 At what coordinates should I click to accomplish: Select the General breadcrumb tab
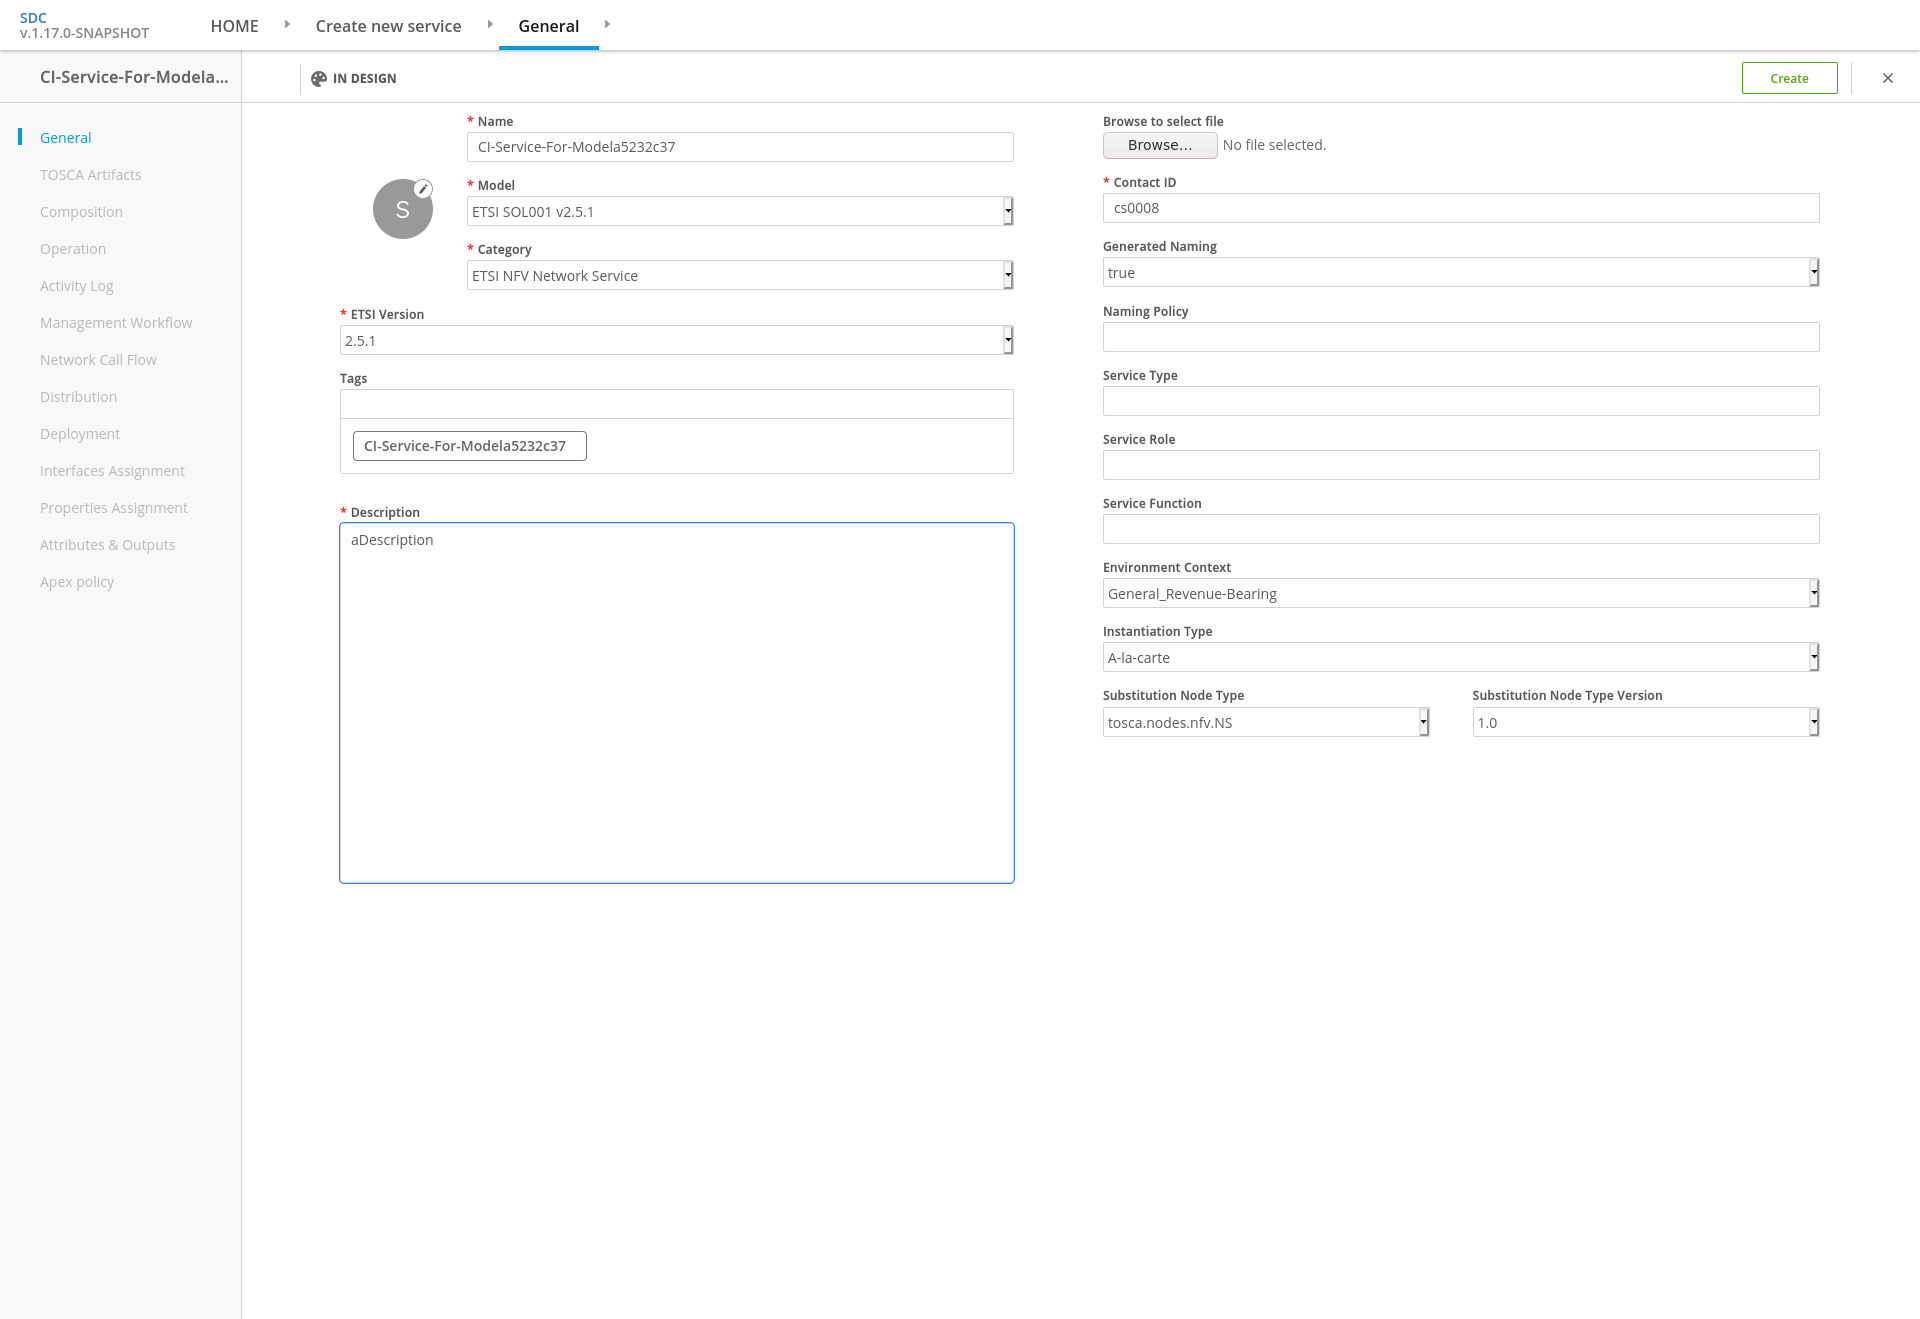coord(548,26)
